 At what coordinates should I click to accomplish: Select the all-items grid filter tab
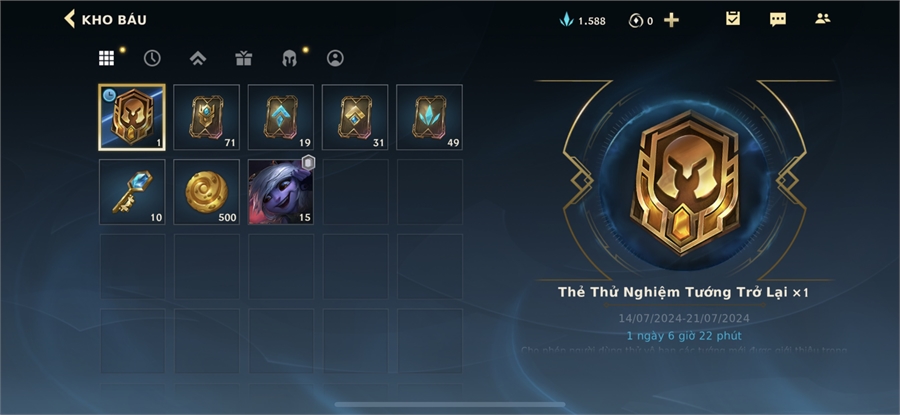tap(106, 58)
